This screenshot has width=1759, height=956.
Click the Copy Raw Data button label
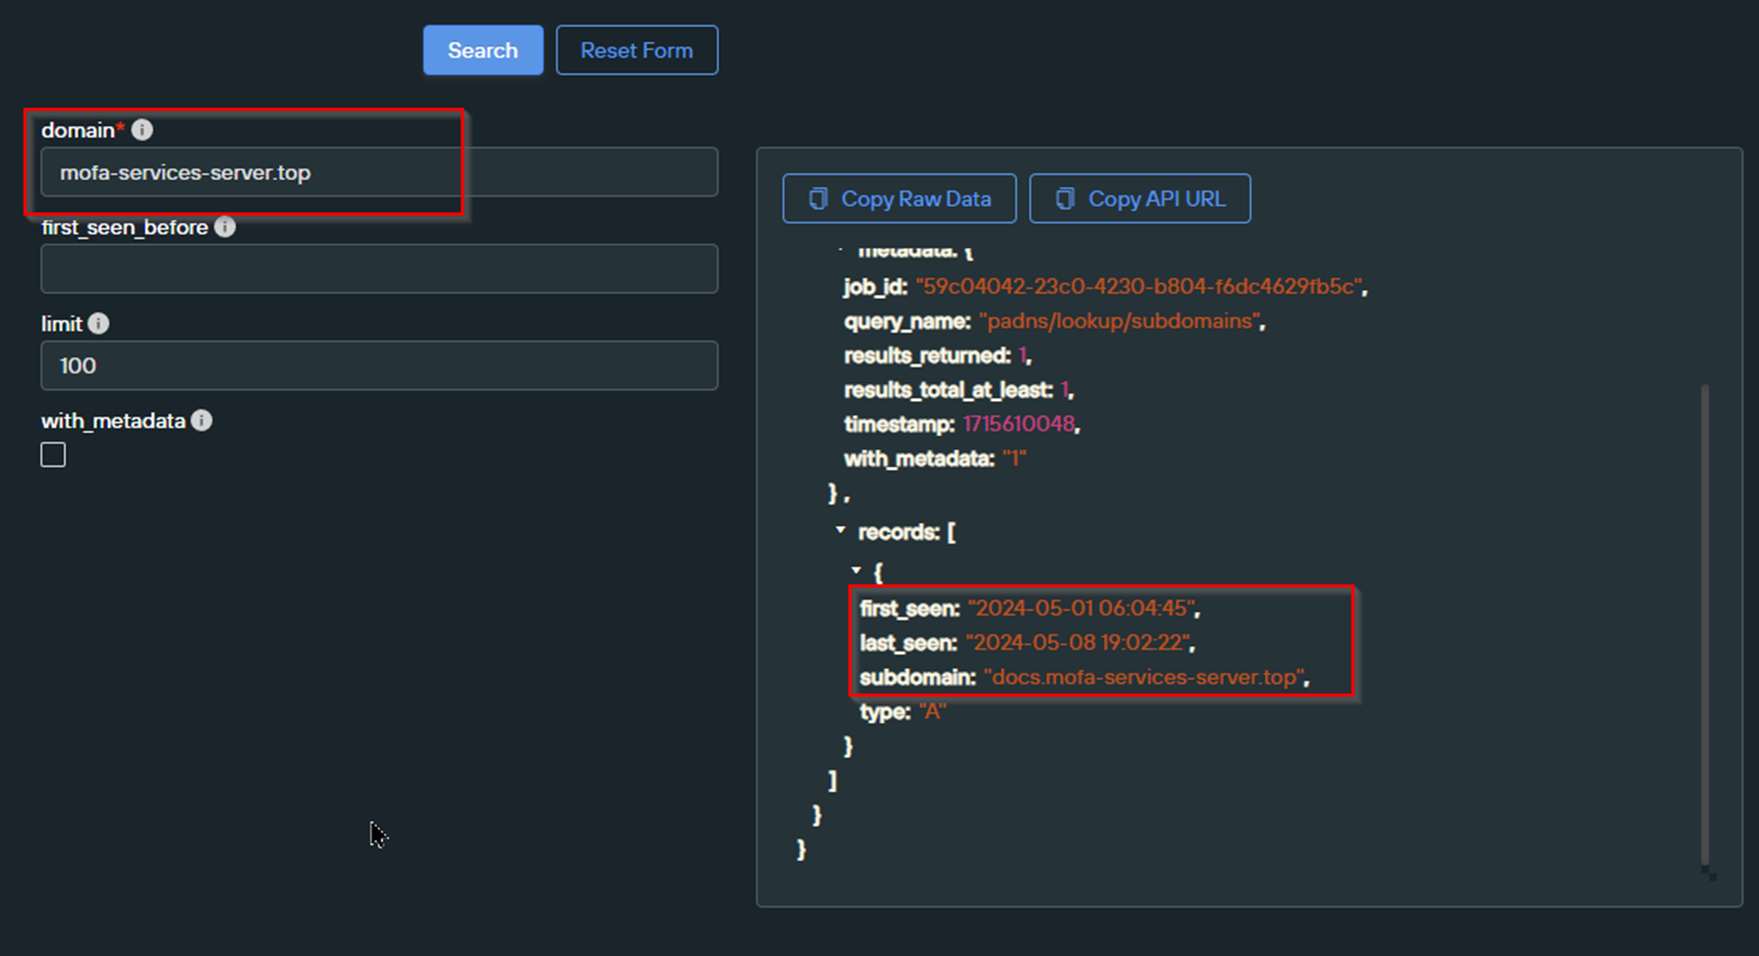point(916,199)
